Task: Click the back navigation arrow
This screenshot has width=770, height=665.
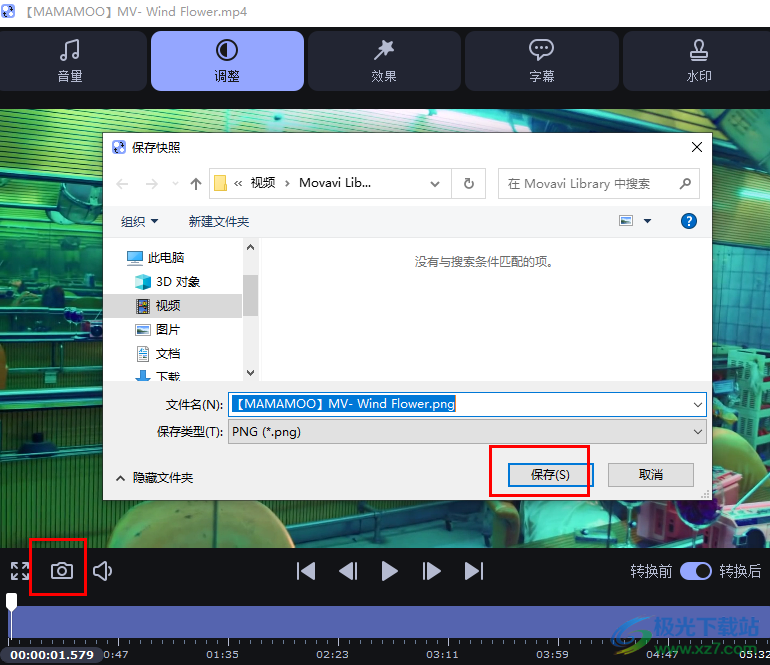Action: [x=122, y=184]
